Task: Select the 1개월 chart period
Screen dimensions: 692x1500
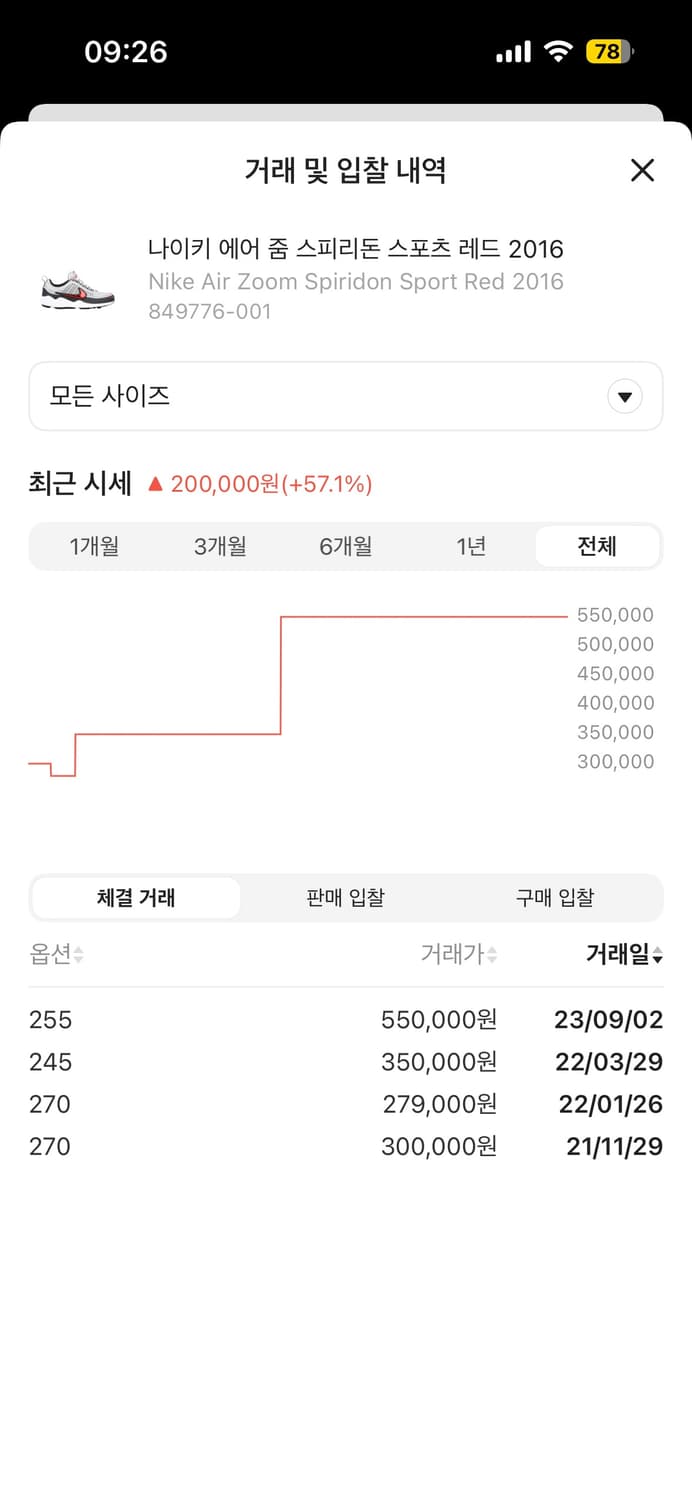Action: point(94,546)
